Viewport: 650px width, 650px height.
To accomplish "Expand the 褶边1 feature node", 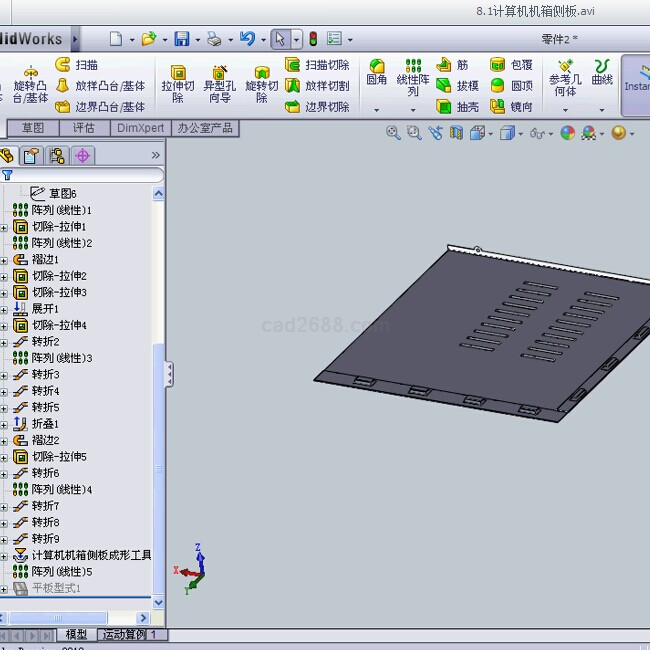I will tap(4, 260).
